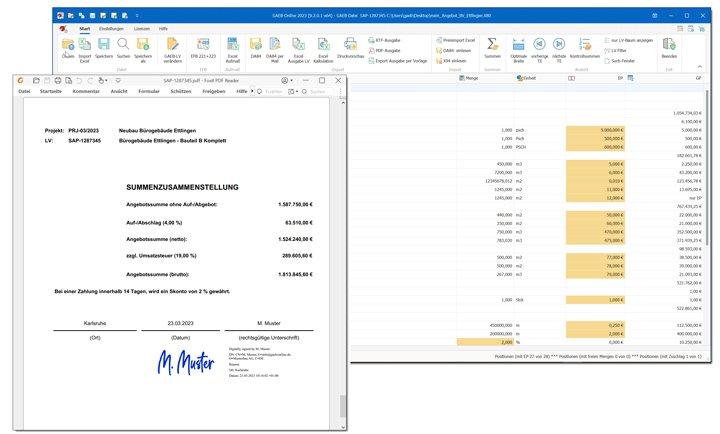Click the Summen sigma icon
Screen dimensions: 720x434
click(x=492, y=46)
